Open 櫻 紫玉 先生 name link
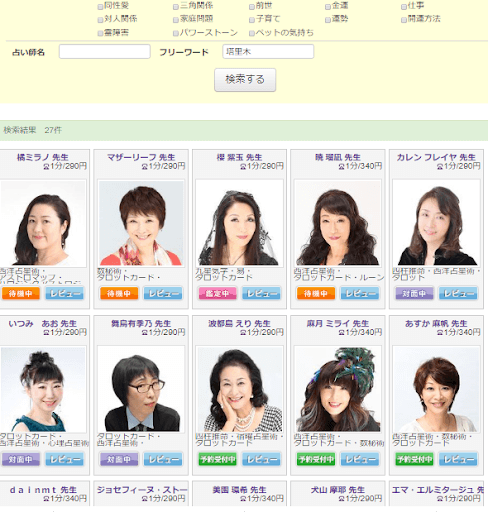Image resolution: width=488 pixels, height=512 pixels. [239, 157]
